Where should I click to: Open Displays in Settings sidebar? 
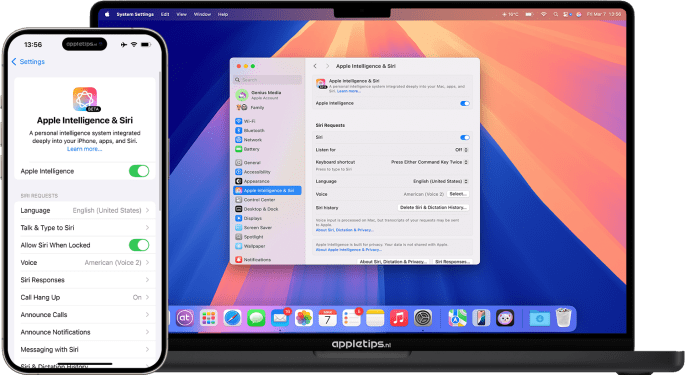(267, 218)
